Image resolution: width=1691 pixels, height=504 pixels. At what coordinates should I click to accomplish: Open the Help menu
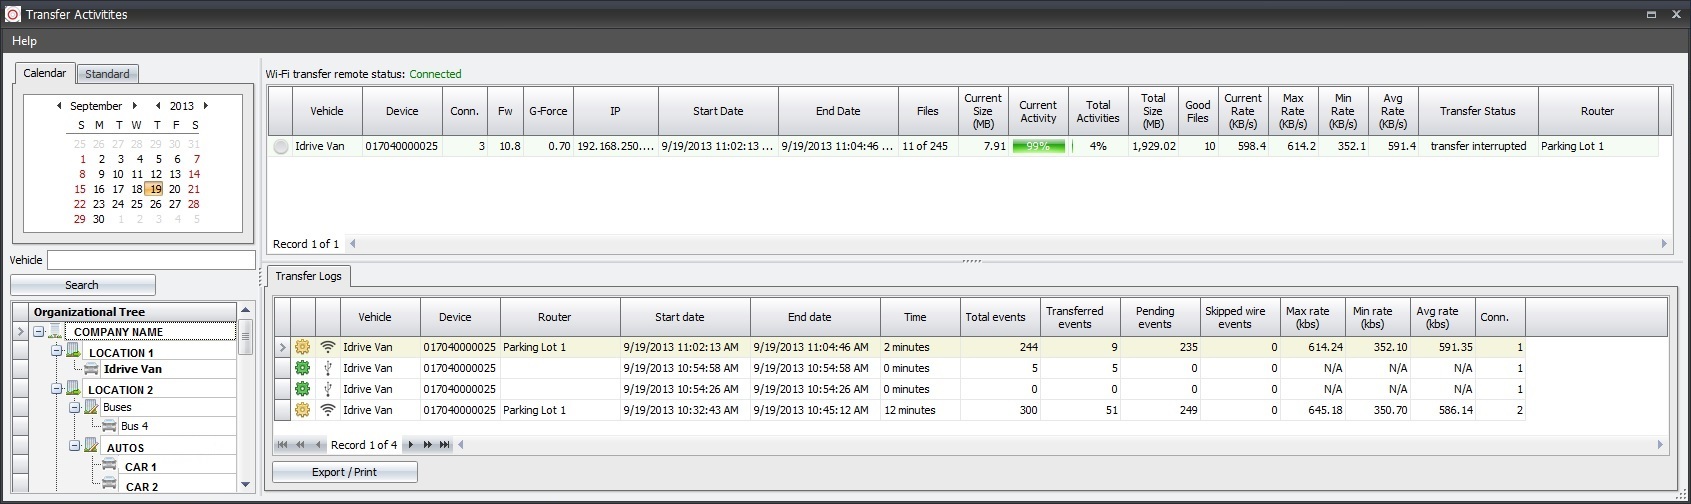tap(24, 41)
